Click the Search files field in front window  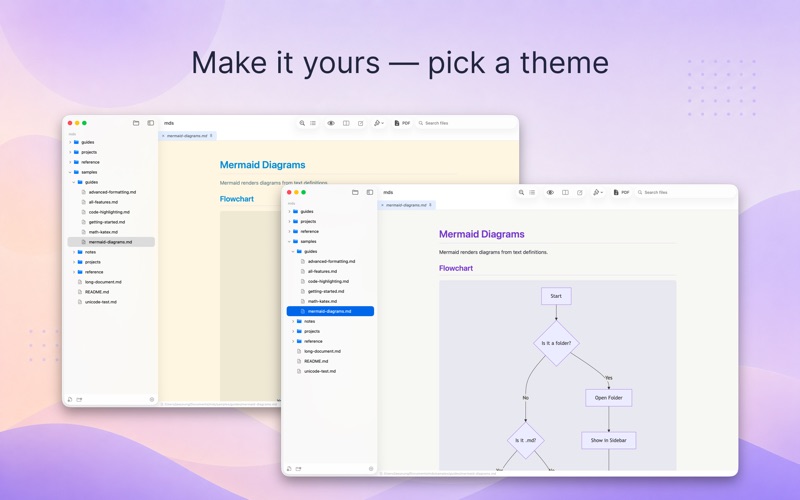(685, 192)
